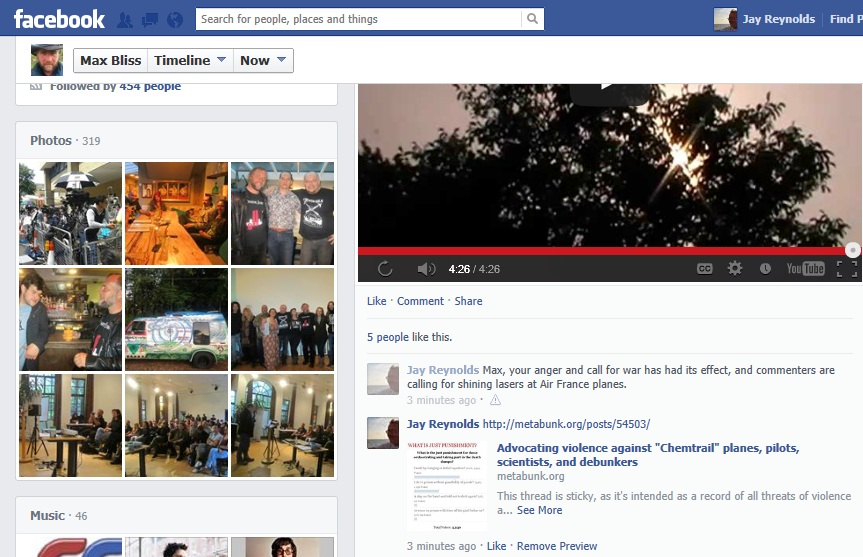Viewport: 863px width, 557px height.
Task: Click in the search field
Action: (x=357, y=19)
